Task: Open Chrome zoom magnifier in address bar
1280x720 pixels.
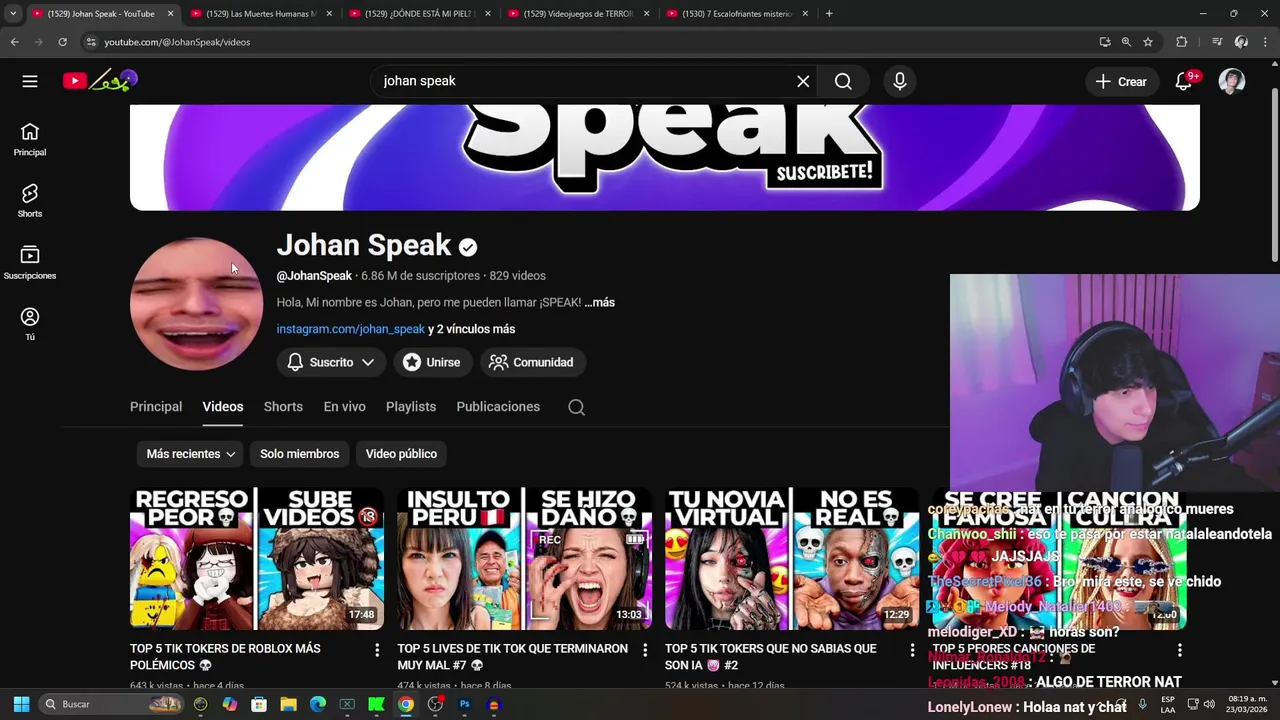Action: point(1126,42)
